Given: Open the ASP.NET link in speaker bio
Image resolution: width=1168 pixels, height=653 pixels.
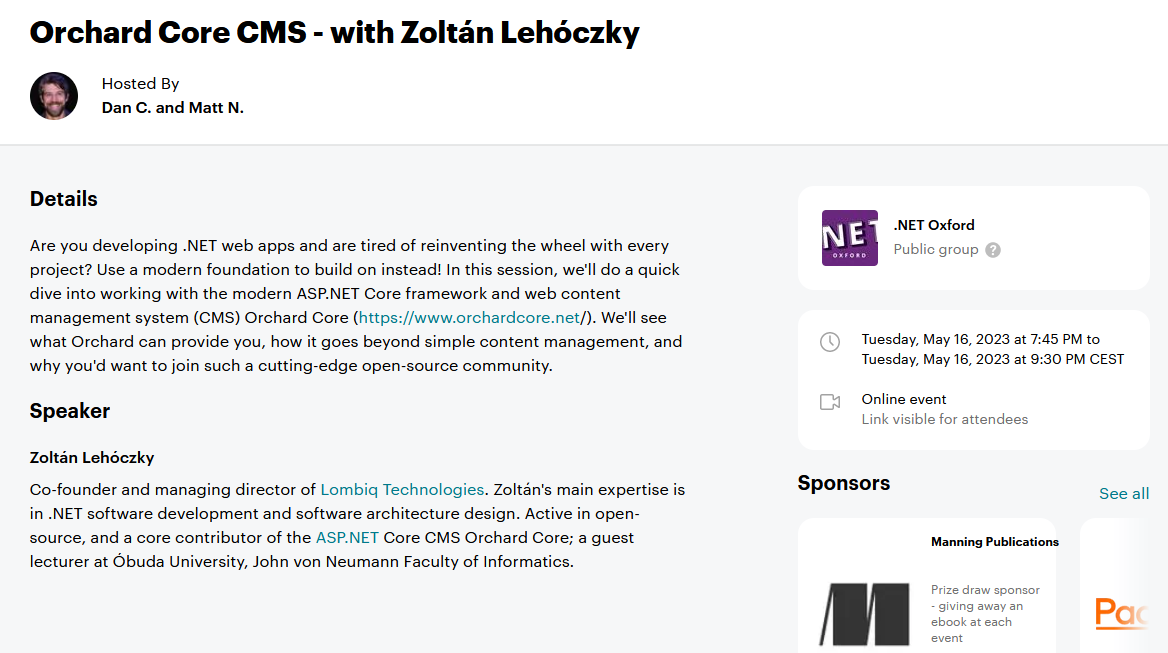Looking at the screenshot, I should tap(347, 538).
